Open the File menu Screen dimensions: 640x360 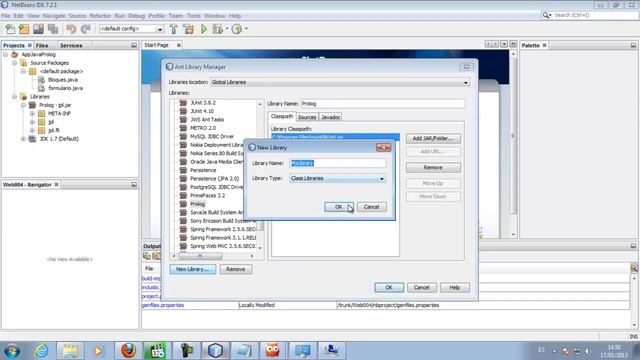click(6, 16)
